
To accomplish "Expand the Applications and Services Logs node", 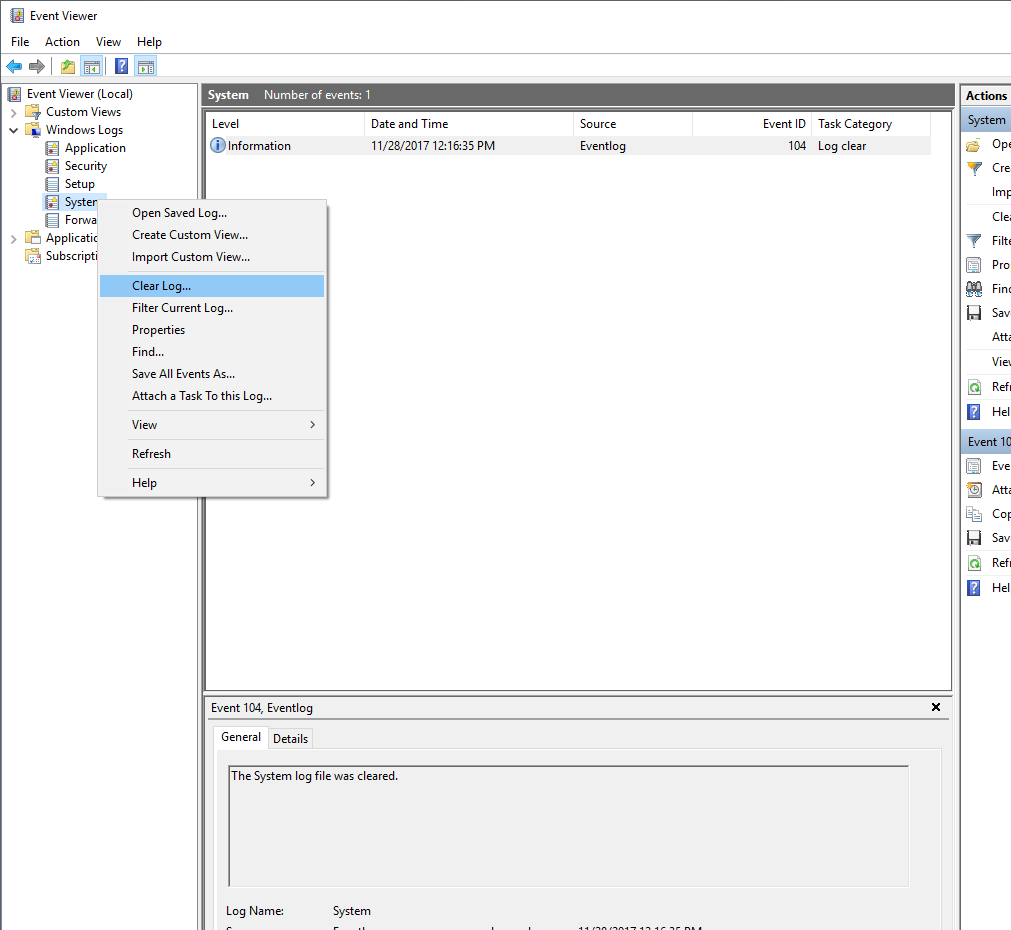I will [x=14, y=239].
